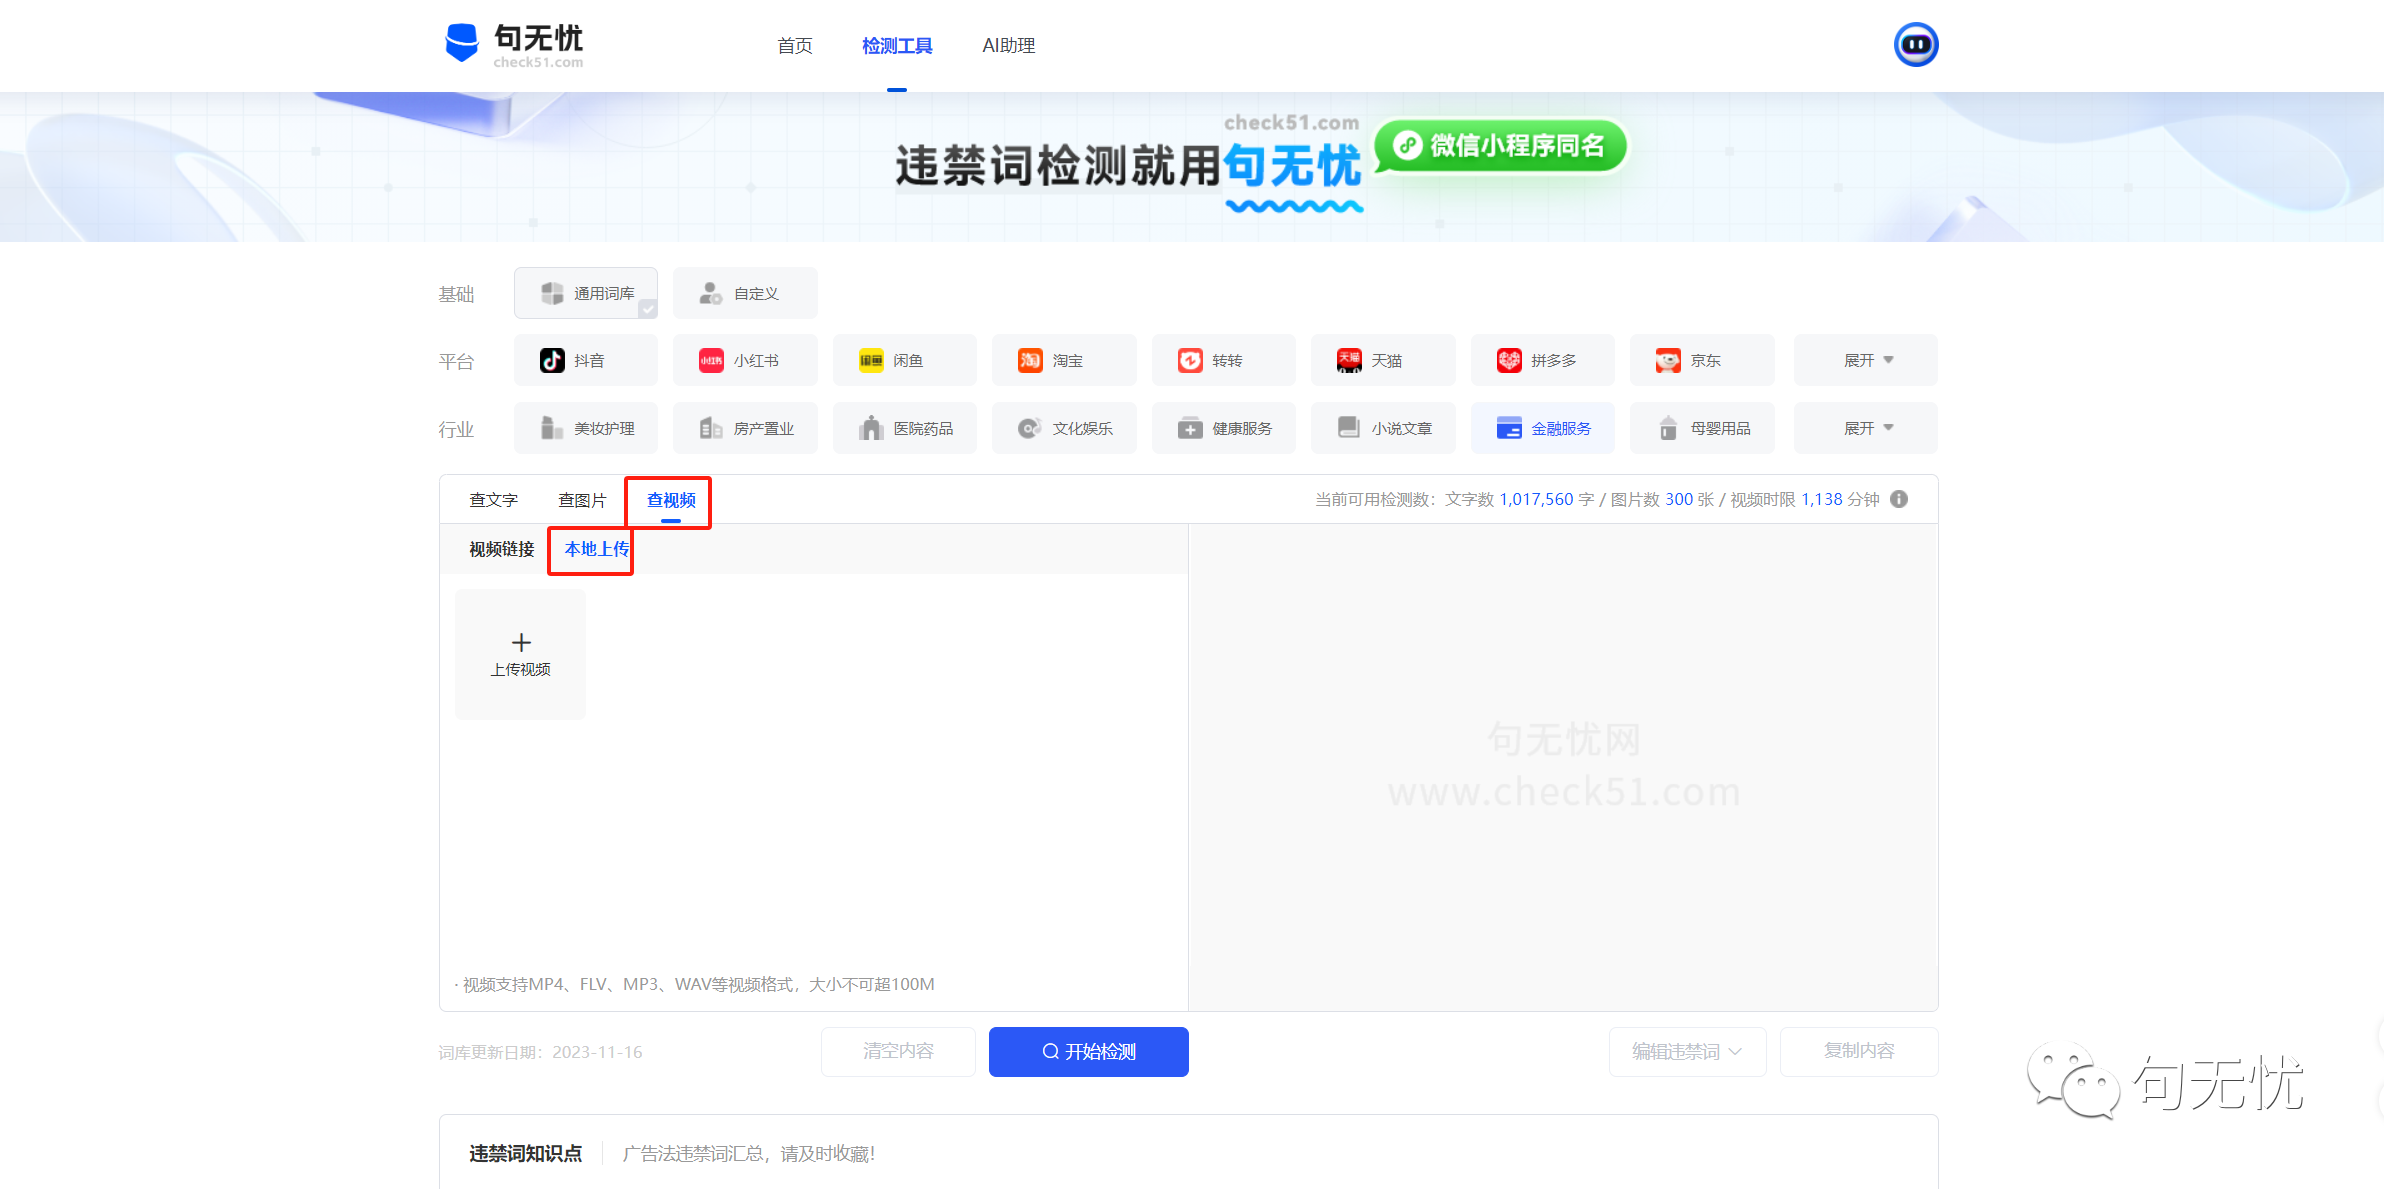2384x1189 pixels.
Task: Choose the 健康服务 industry icon
Action: tap(1190, 428)
